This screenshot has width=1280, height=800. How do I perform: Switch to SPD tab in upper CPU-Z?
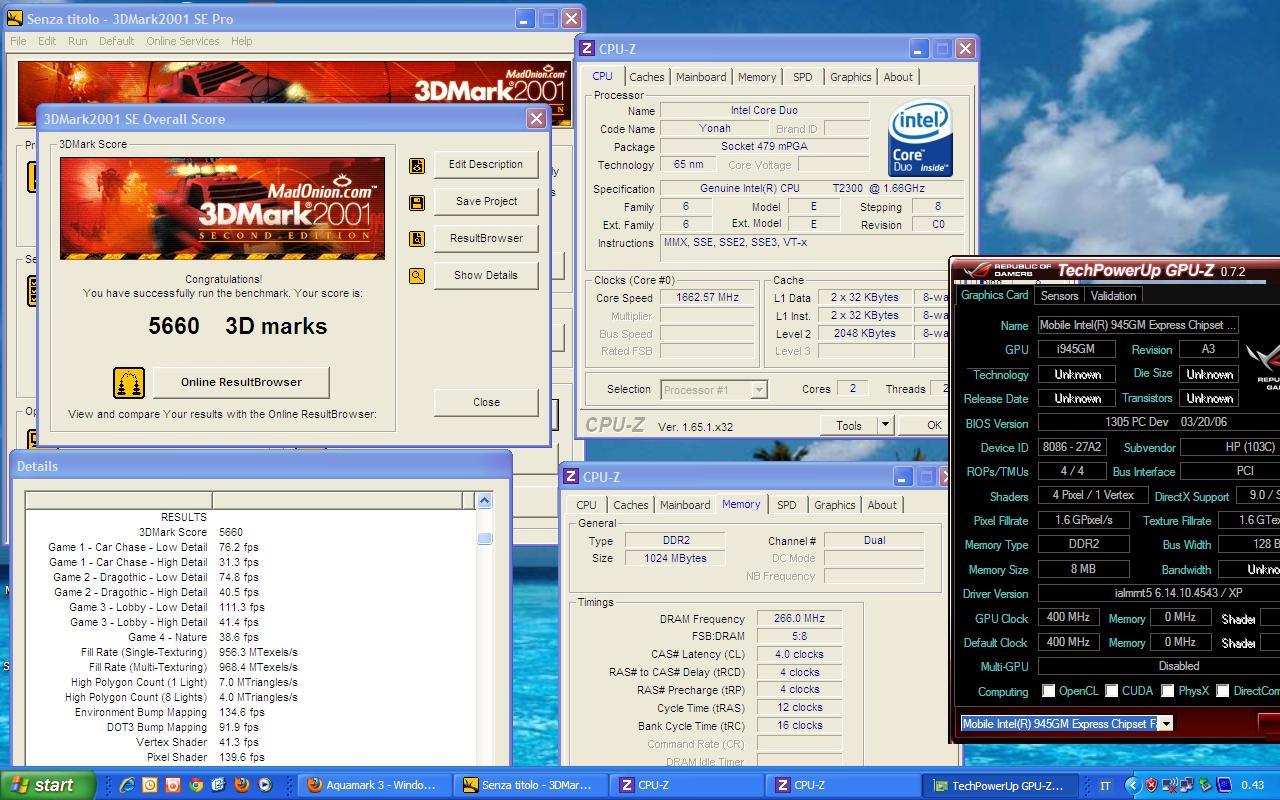(x=802, y=77)
